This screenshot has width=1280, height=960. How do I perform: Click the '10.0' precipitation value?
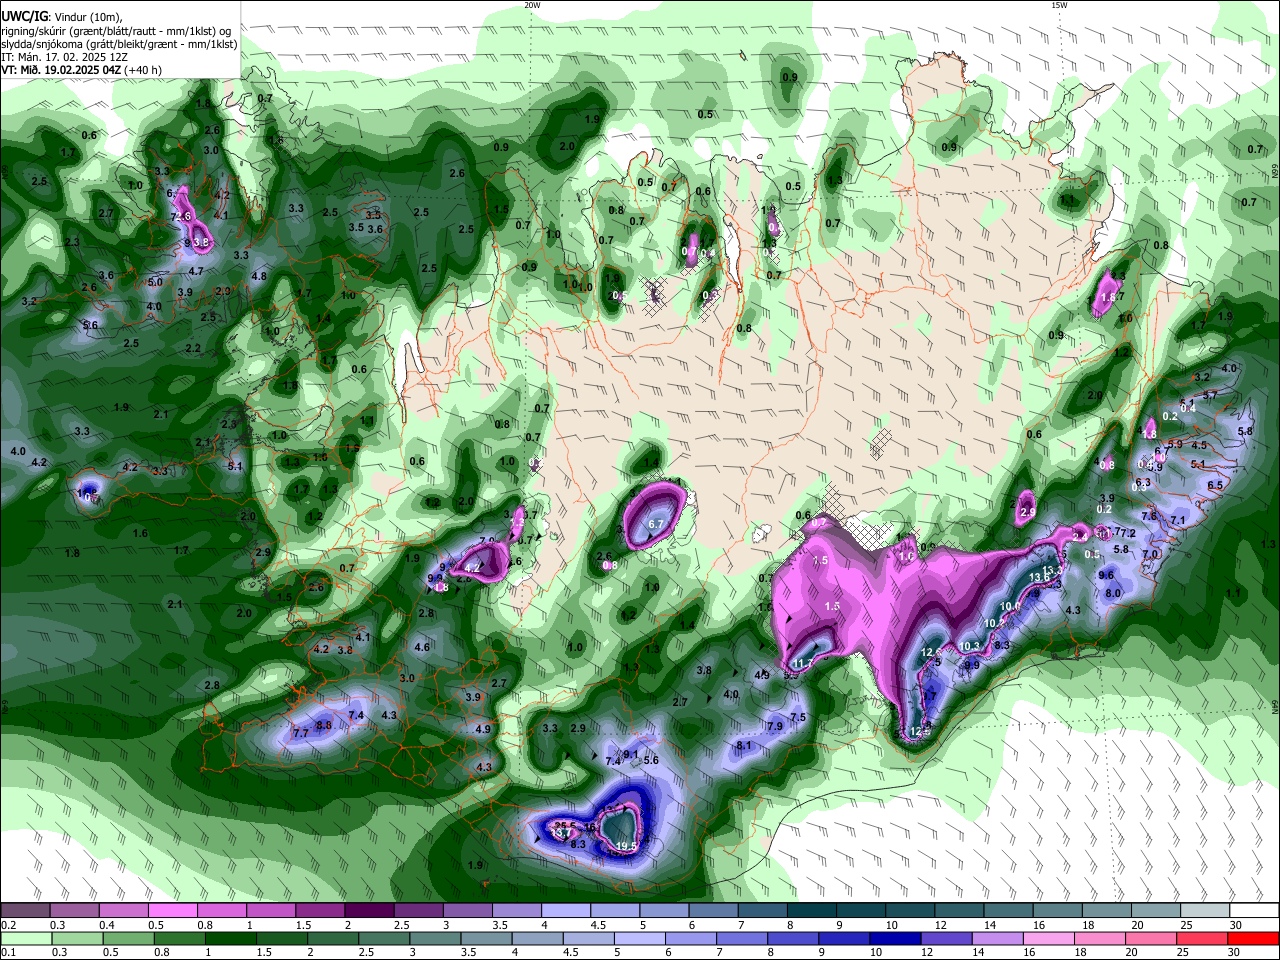(1010, 606)
